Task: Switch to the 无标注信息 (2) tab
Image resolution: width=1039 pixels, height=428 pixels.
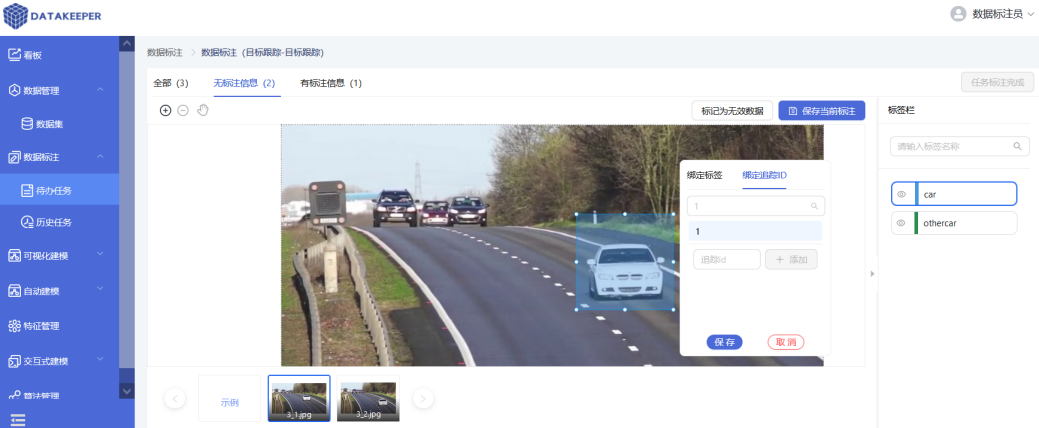Action: point(244,83)
